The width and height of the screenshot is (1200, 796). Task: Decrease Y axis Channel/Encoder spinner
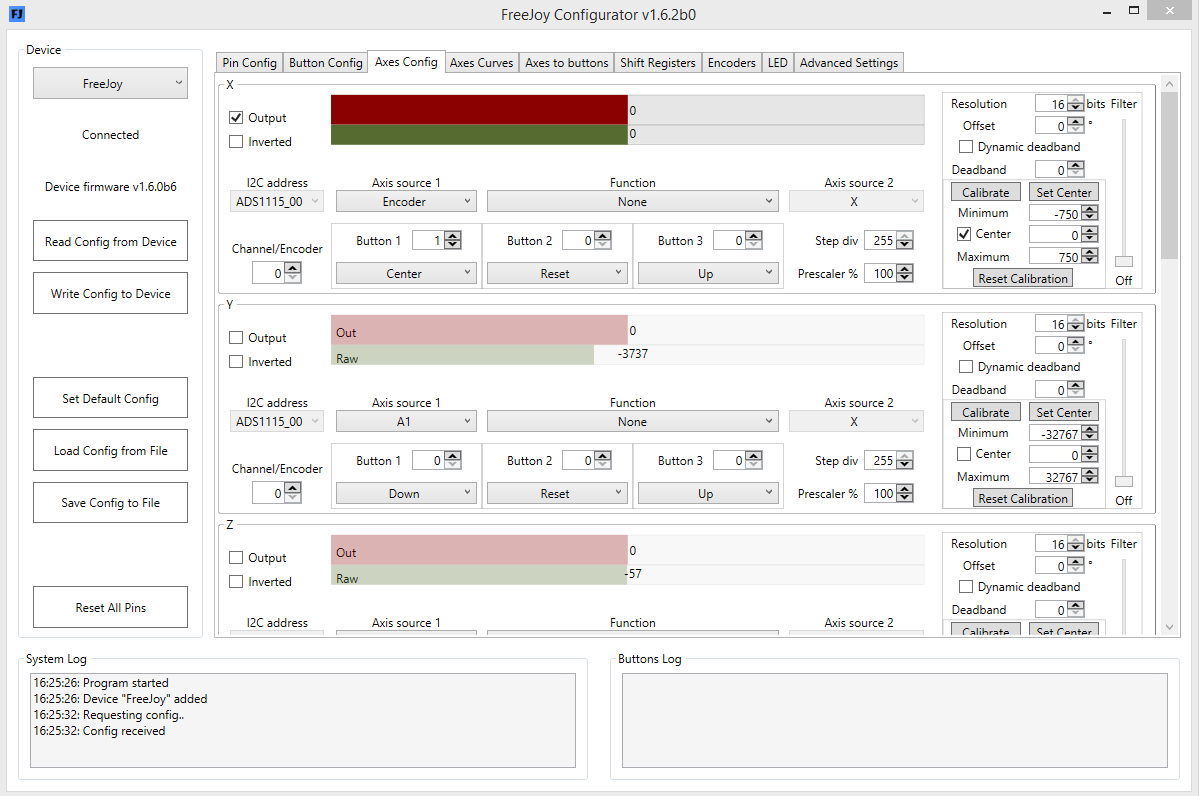[292, 497]
